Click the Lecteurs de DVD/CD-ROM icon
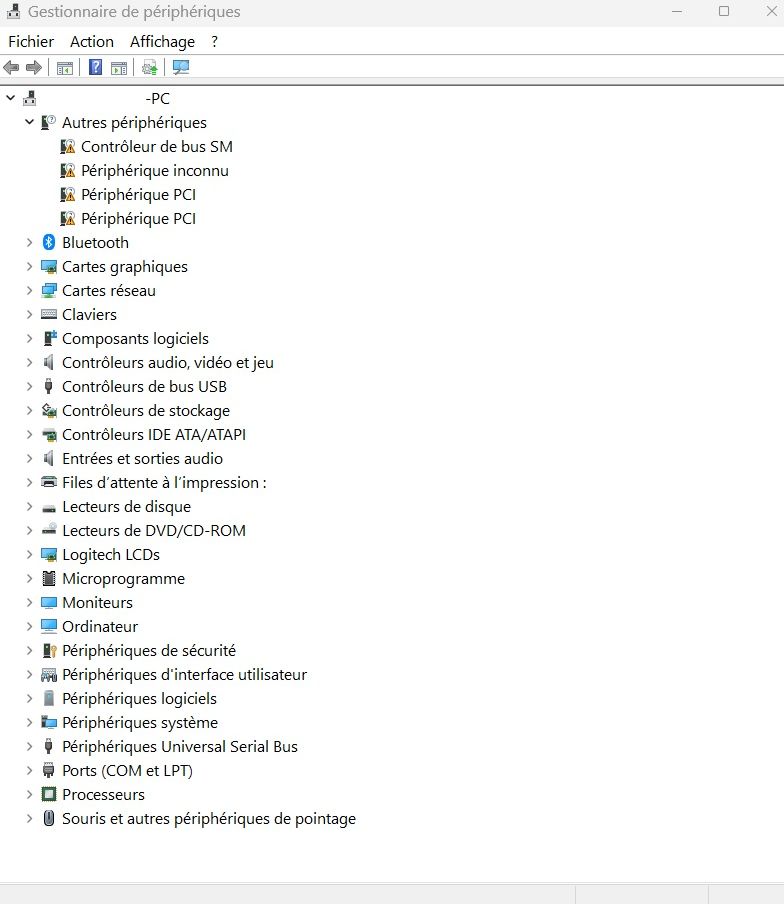 point(50,529)
